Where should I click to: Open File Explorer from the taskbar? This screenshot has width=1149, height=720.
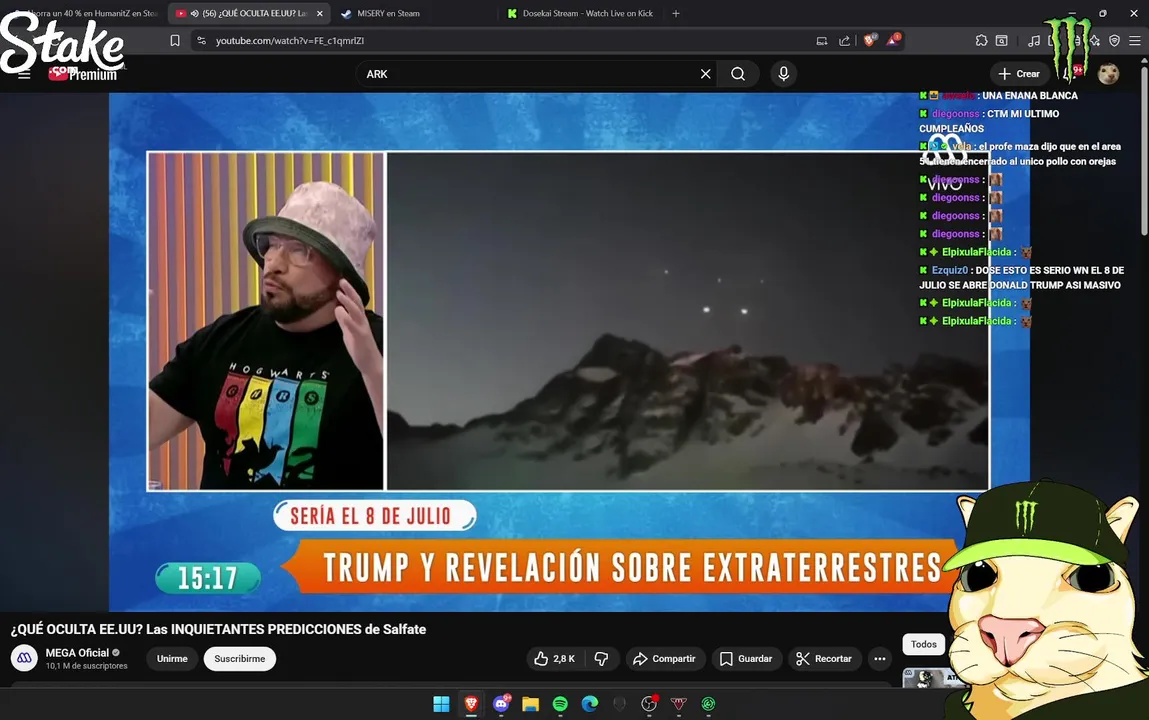[x=531, y=704]
